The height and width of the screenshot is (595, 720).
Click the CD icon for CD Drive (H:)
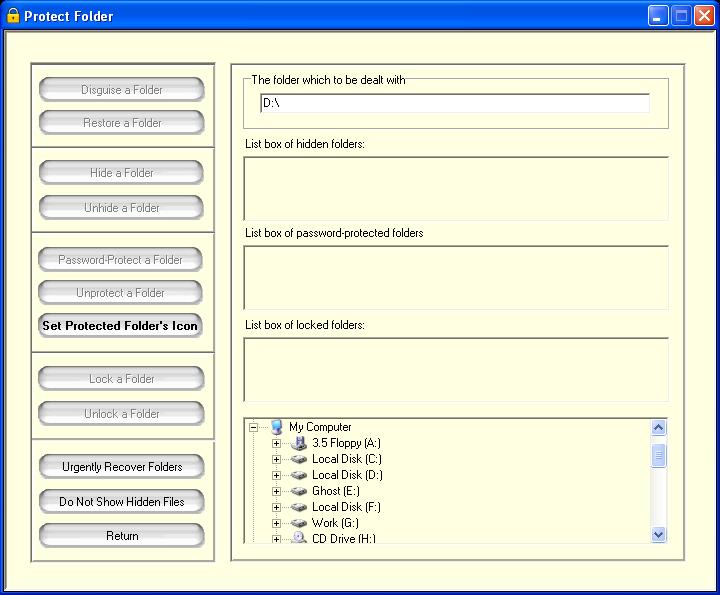tap(299, 538)
